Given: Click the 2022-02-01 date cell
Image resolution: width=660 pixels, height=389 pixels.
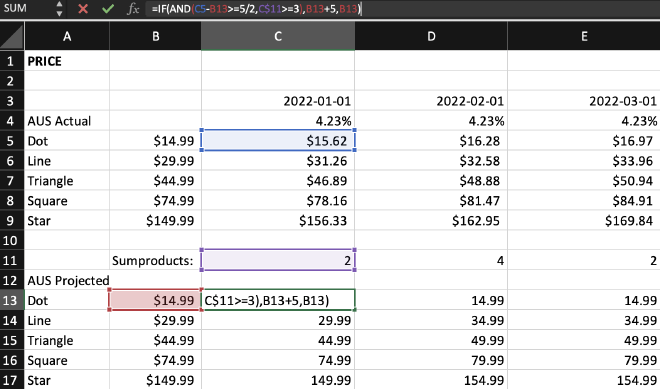Looking at the screenshot, I should point(431,101).
